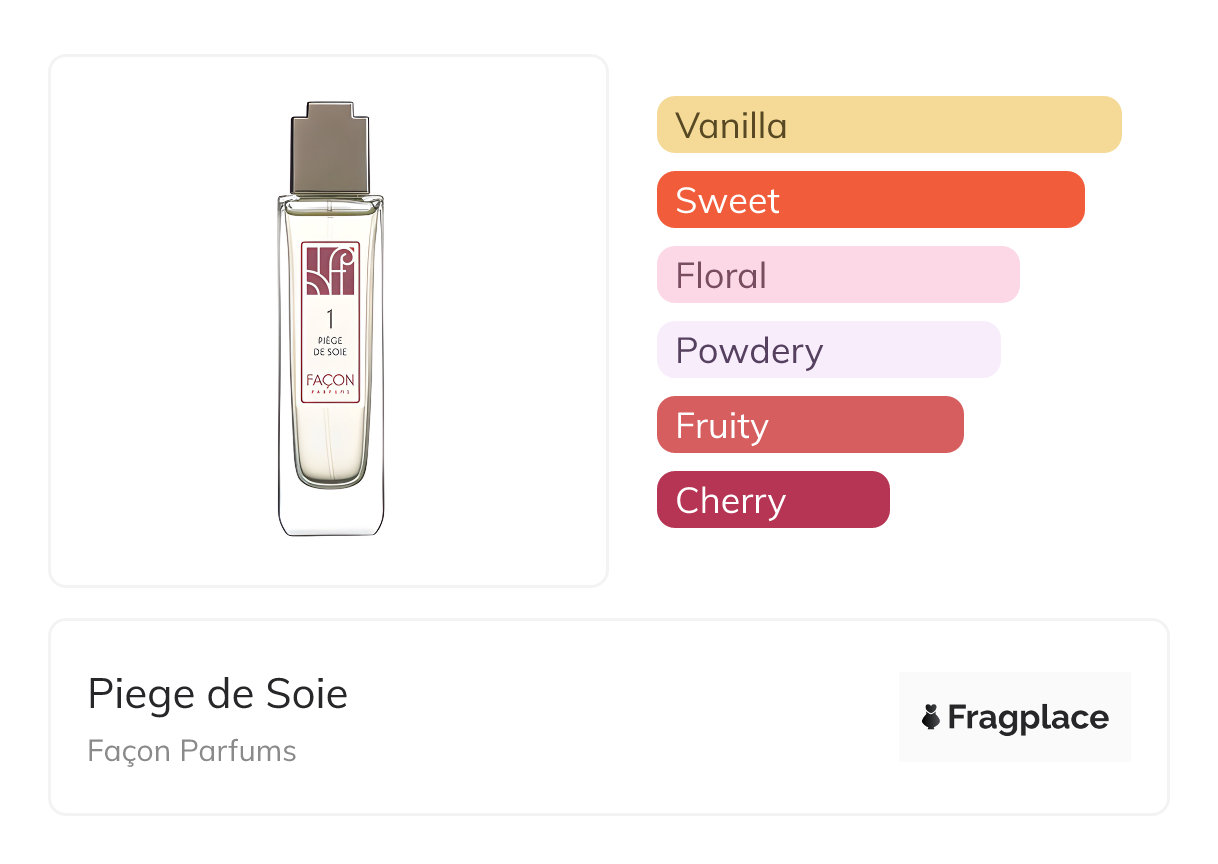The image size is (1218, 864).
Task: Click the metallic cap of the perfume bottle
Action: [x=330, y=147]
